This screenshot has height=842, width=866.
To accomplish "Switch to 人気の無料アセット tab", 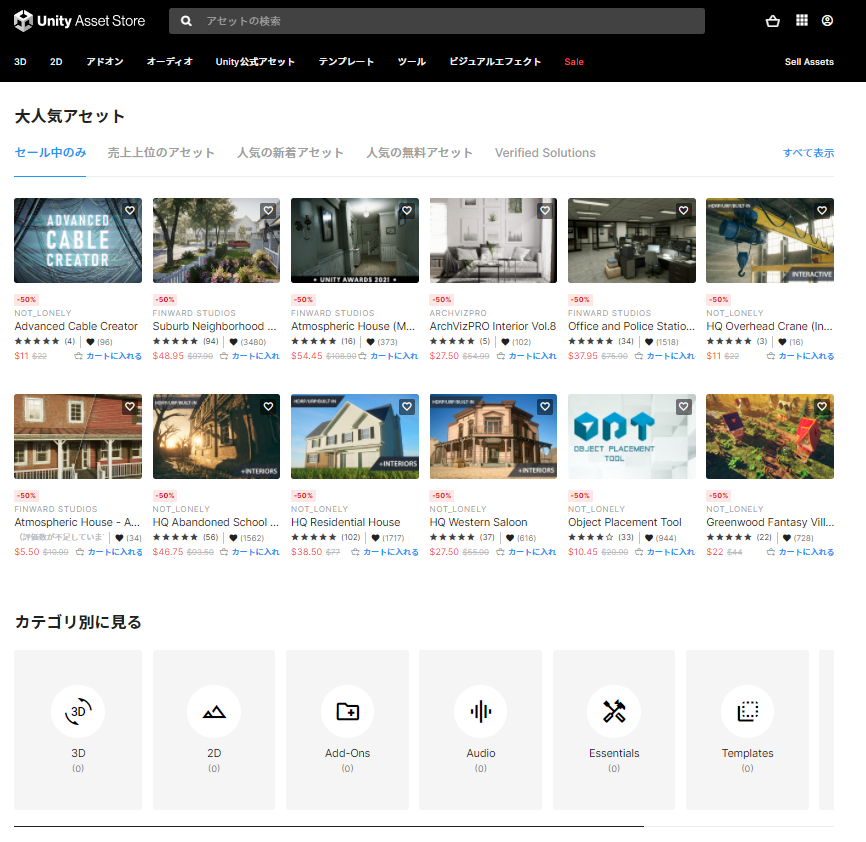I will [x=420, y=153].
